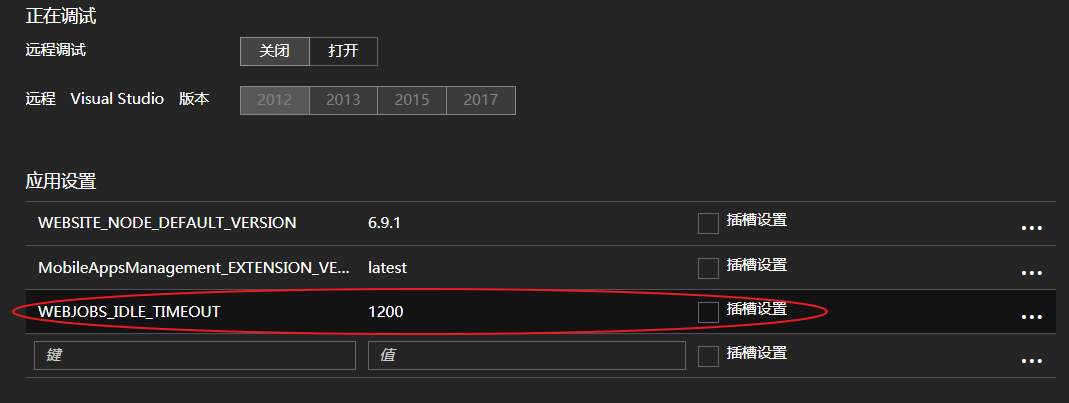Open more options for WEBJOBS_IDLE_TIMEOUT row
The height and width of the screenshot is (403, 1069).
tap(1031, 316)
